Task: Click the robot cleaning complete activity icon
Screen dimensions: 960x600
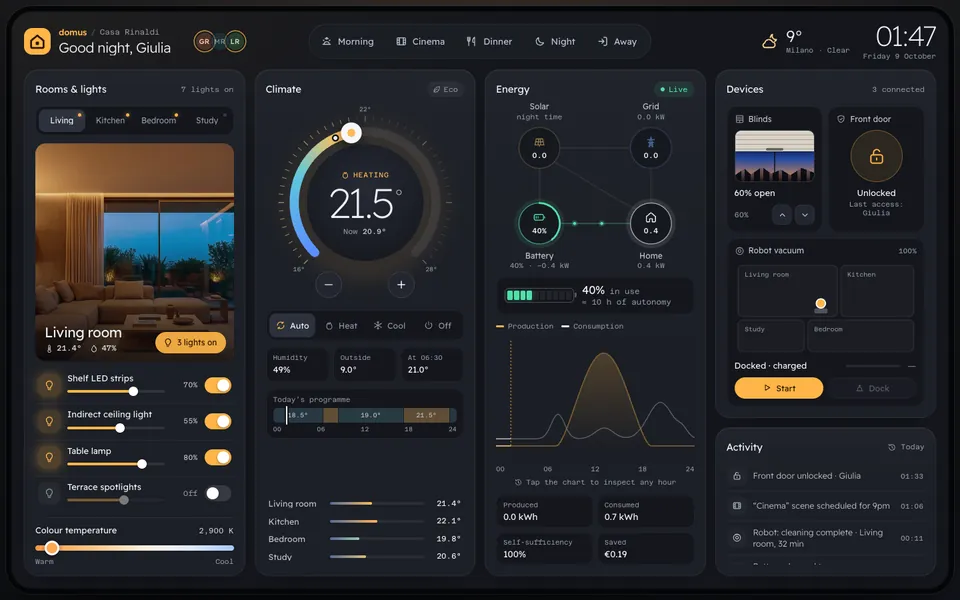Action: pos(737,538)
